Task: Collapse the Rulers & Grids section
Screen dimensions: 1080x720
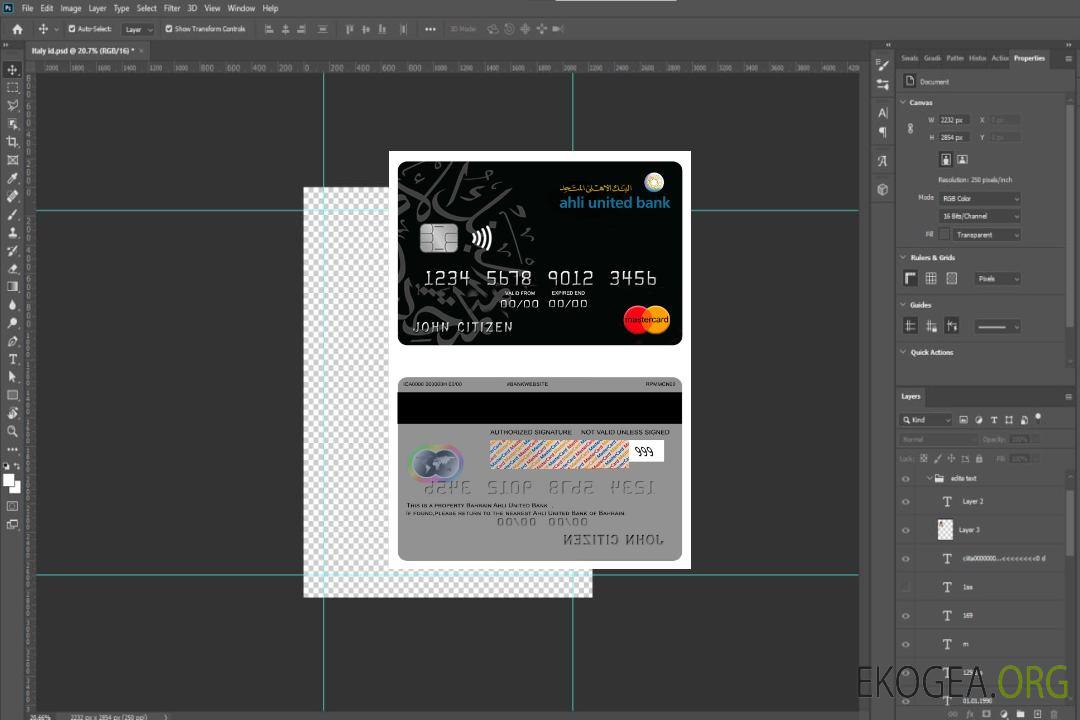Action: (903, 257)
